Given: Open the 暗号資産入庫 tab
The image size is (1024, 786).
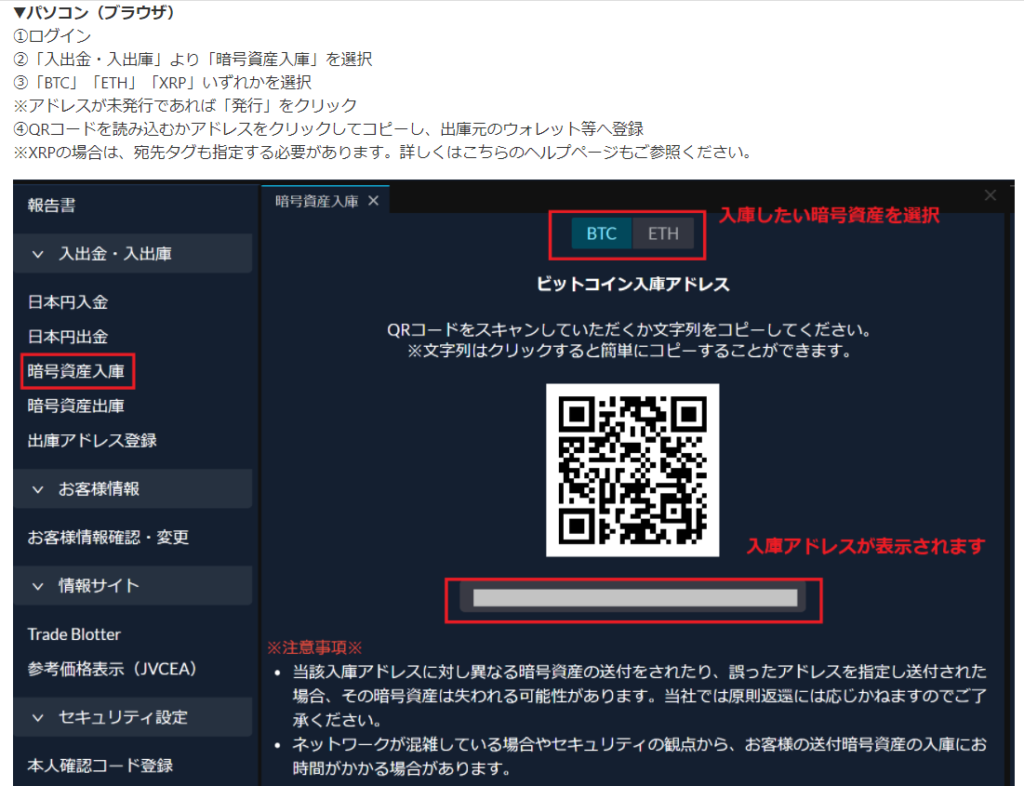Looking at the screenshot, I should click(x=317, y=201).
